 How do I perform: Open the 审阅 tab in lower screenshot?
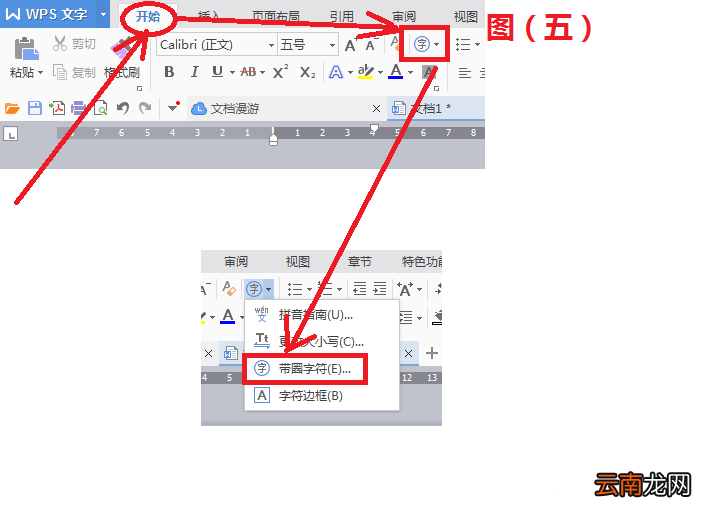click(x=236, y=262)
